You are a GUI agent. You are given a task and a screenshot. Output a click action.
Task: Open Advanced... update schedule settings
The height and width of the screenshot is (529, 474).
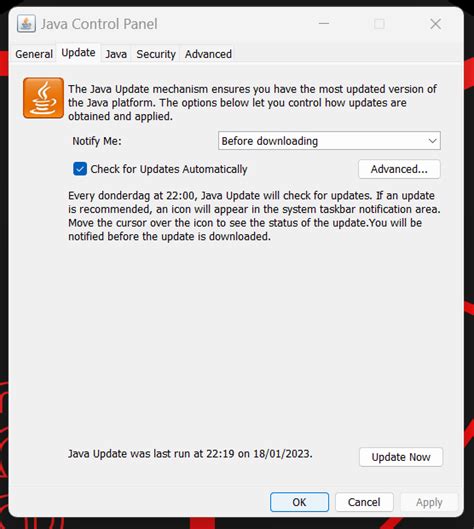point(399,169)
